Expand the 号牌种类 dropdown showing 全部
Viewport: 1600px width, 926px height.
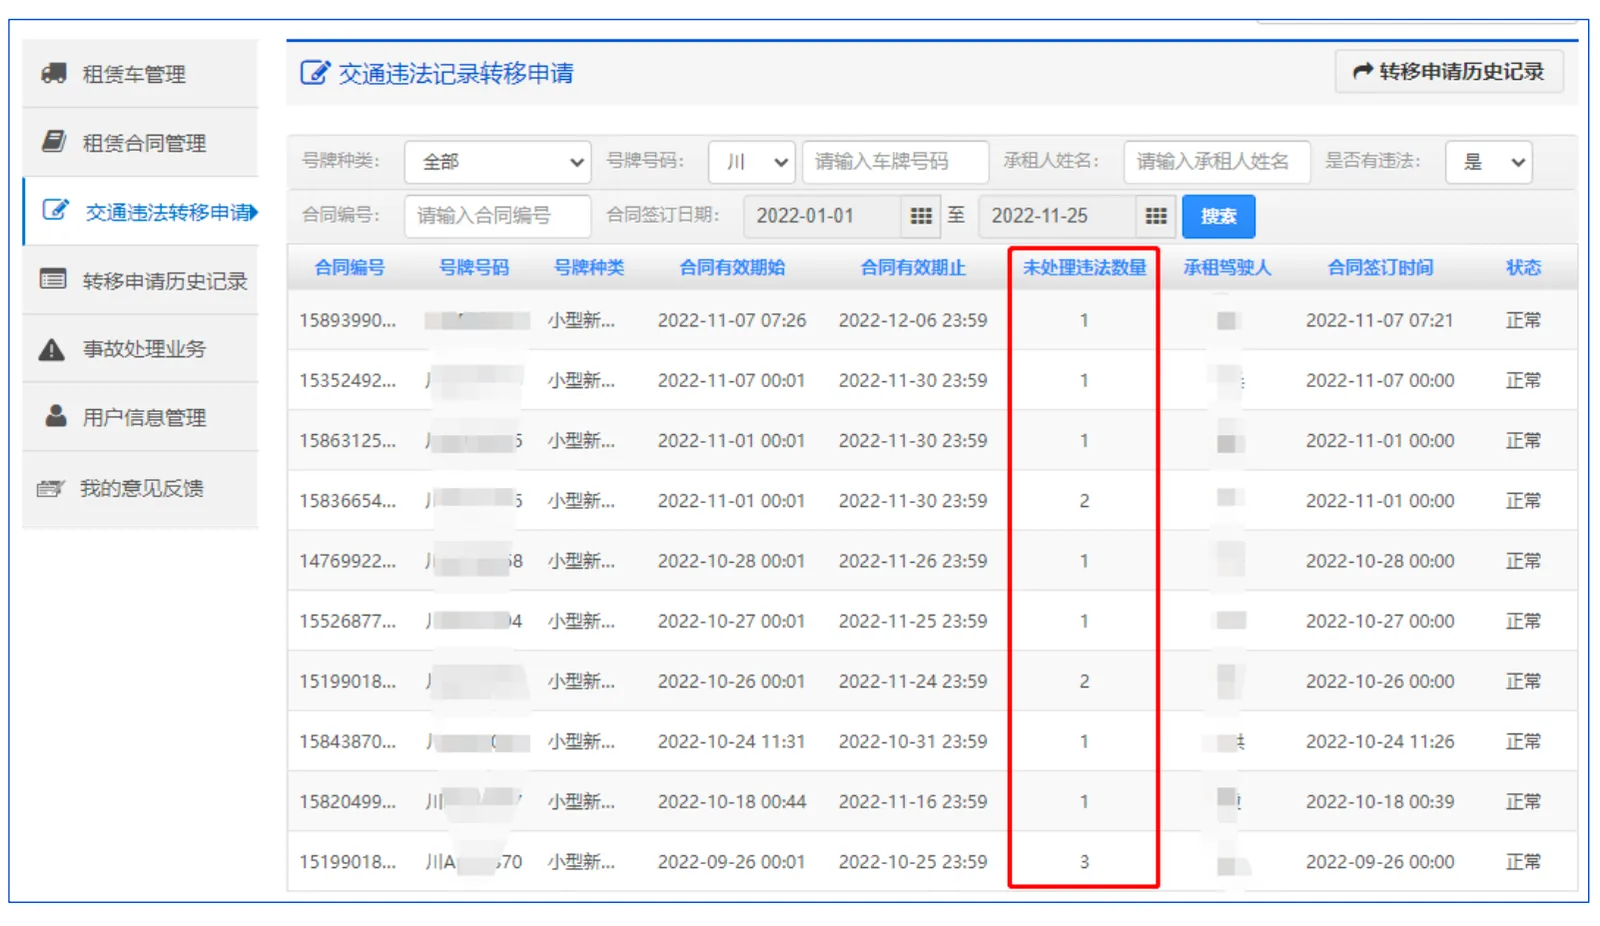(x=498, y=162)
